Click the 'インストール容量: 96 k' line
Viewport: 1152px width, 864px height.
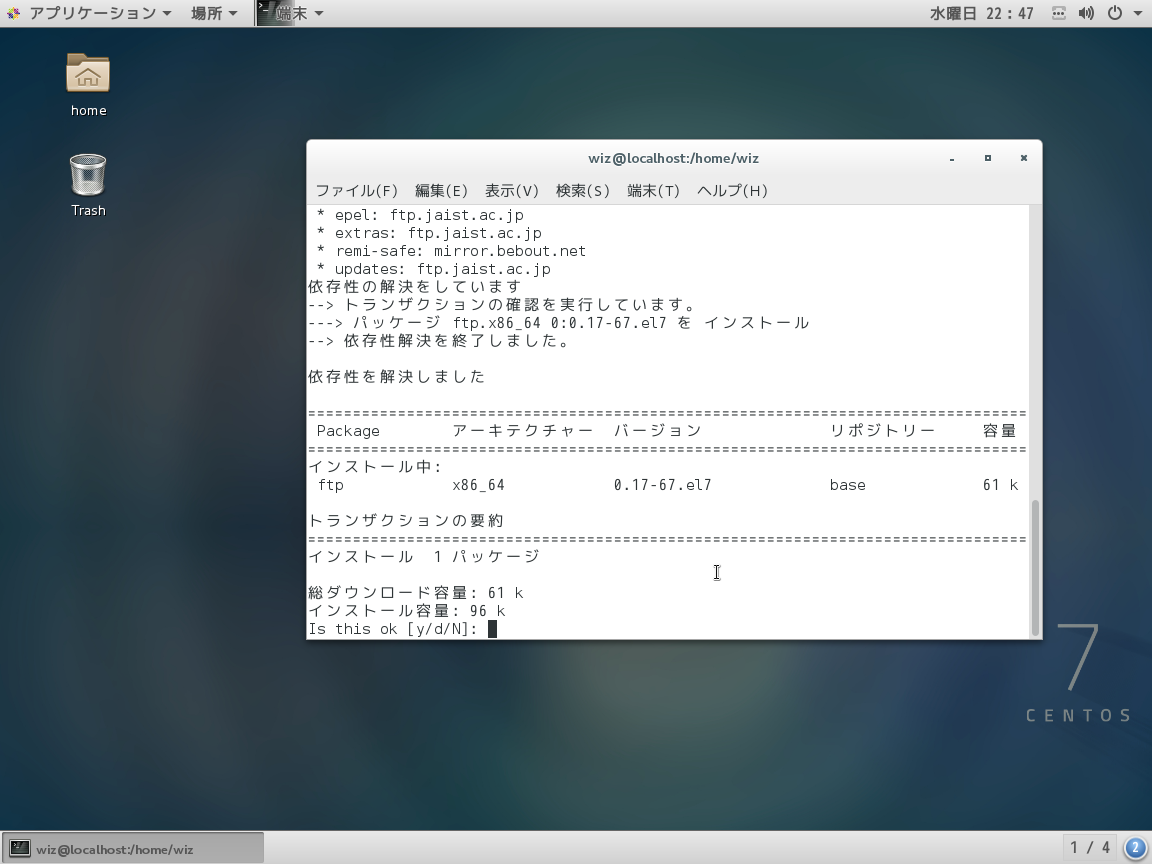[407, 611]
